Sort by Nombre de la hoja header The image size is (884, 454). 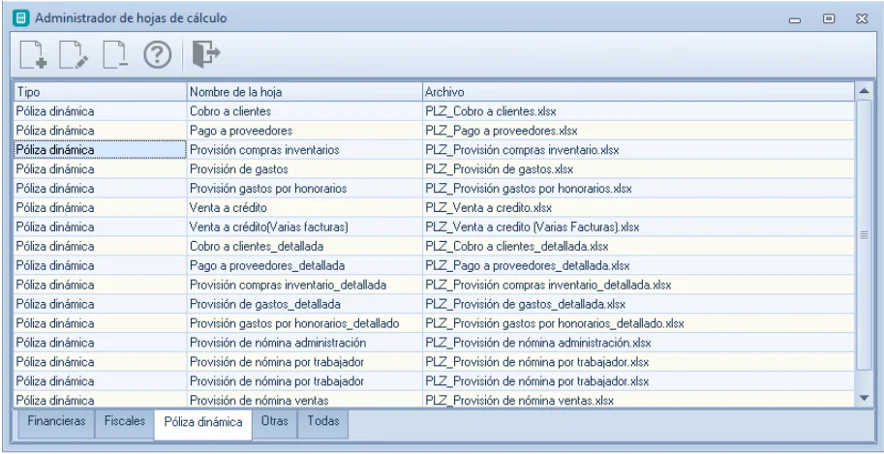(304, 92)
